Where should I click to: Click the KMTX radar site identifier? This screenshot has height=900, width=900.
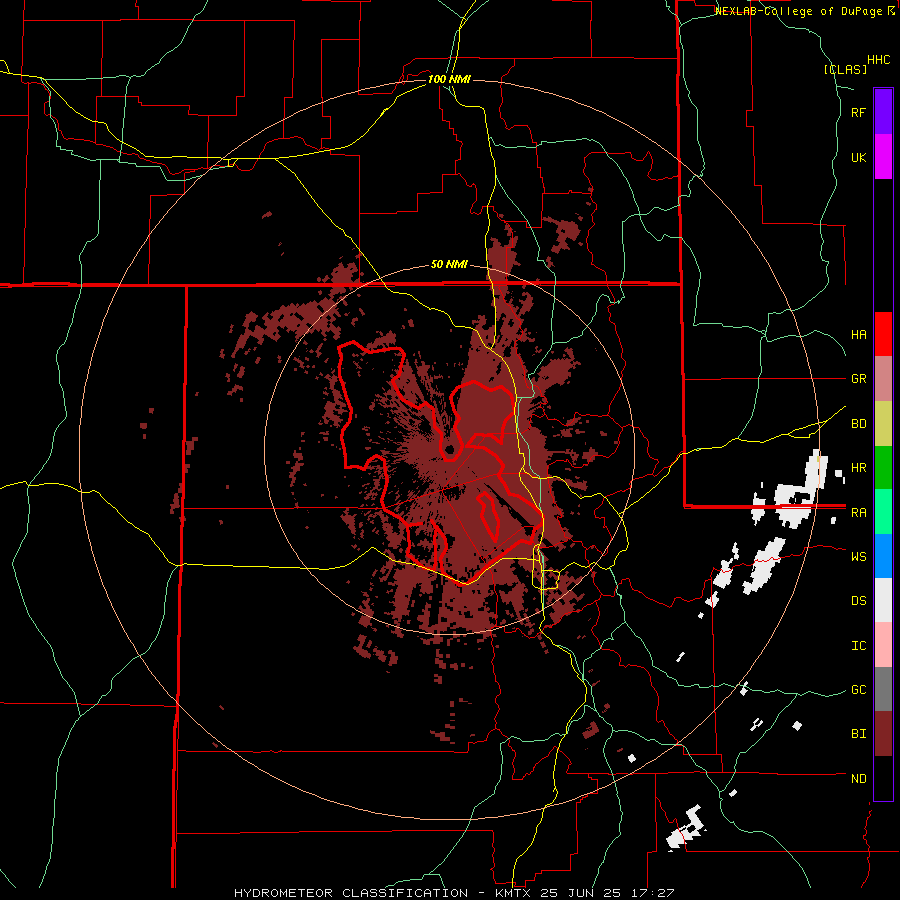tap(515, 893)
